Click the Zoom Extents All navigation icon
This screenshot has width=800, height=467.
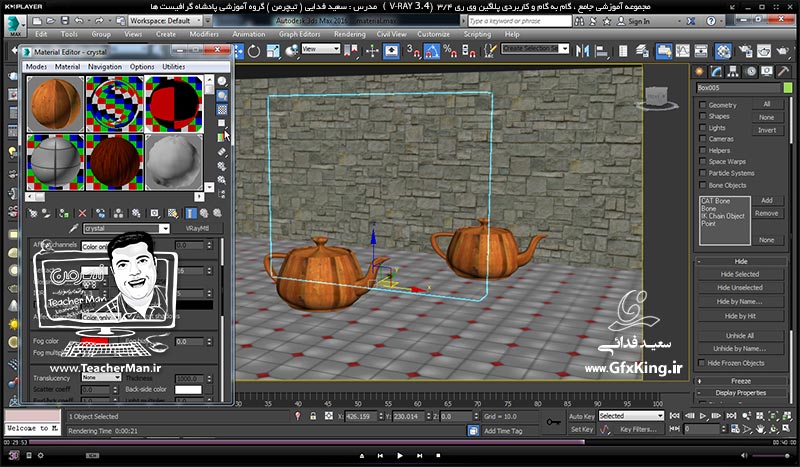pyautogui.click(x=786, y=416)
